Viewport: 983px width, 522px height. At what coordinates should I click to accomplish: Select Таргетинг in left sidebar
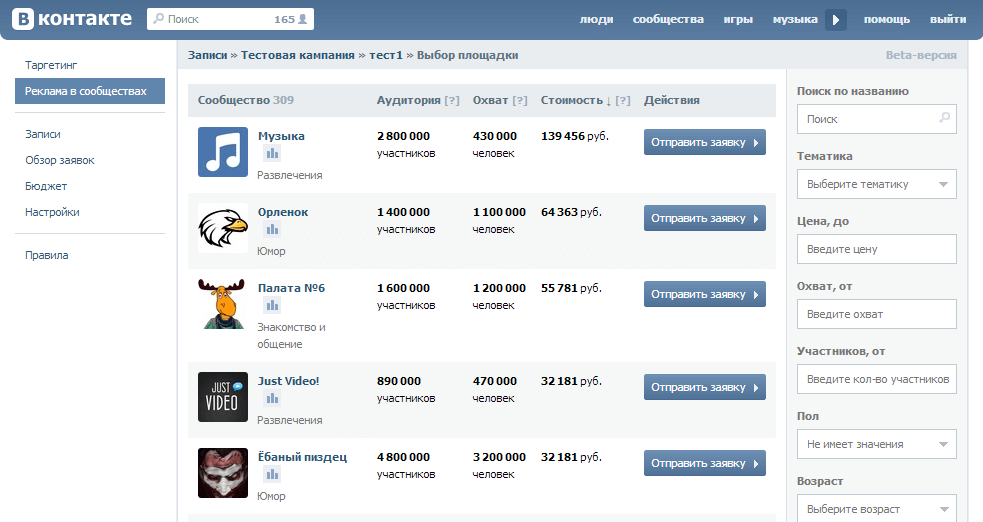(51, 65)
